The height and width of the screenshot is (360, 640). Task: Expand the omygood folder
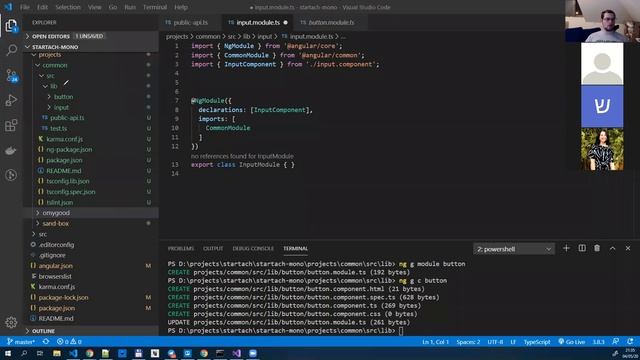[x=56, y=213]
